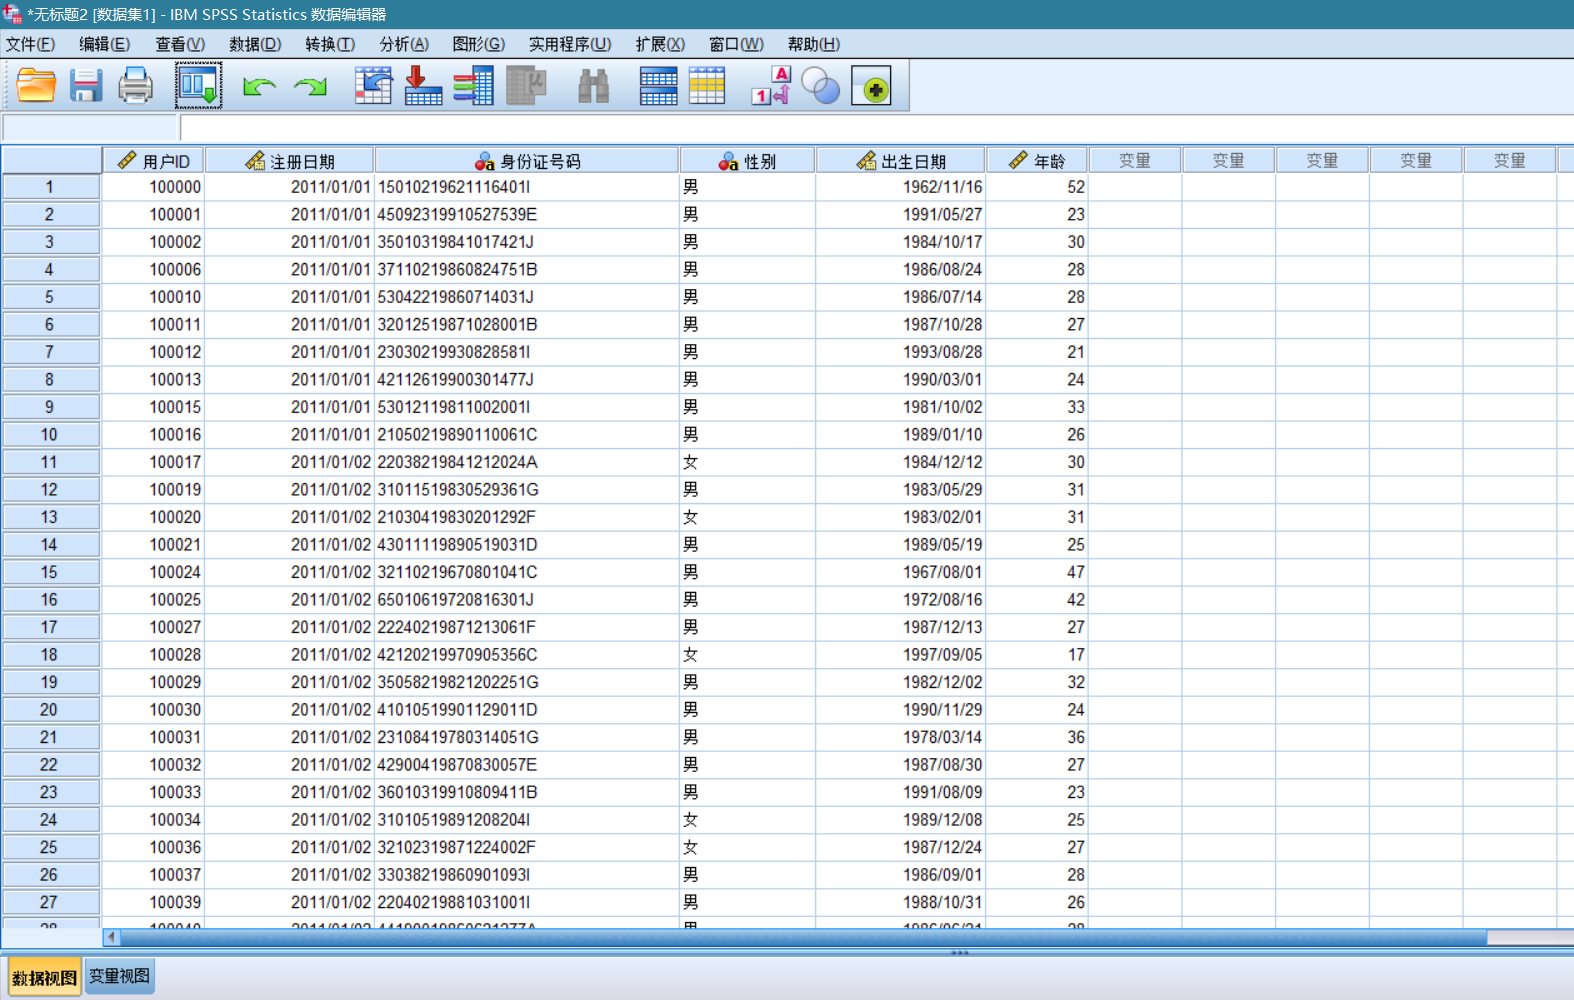1574x1000 pixels.
Task: Select the 身份证号码 column header
Action: pyautogui.click(x=527, y=161)
